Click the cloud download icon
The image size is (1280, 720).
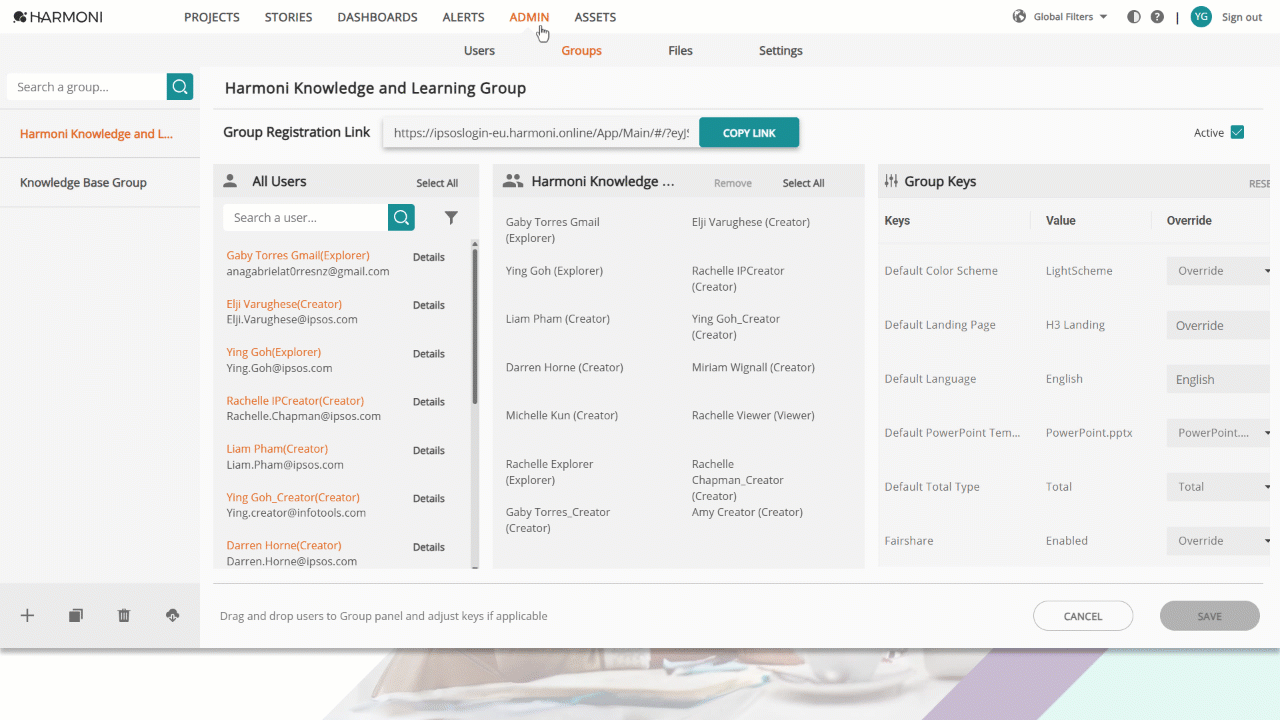172,616
